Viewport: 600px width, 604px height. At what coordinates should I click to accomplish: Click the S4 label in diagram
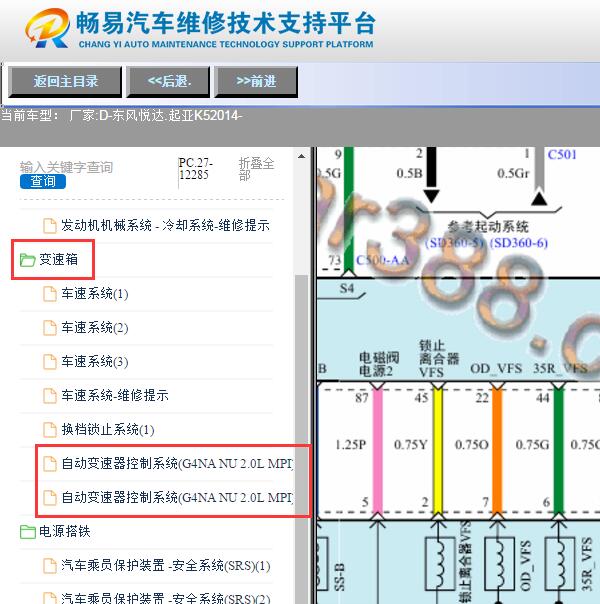pyautogui.click(x=347, y=288)
